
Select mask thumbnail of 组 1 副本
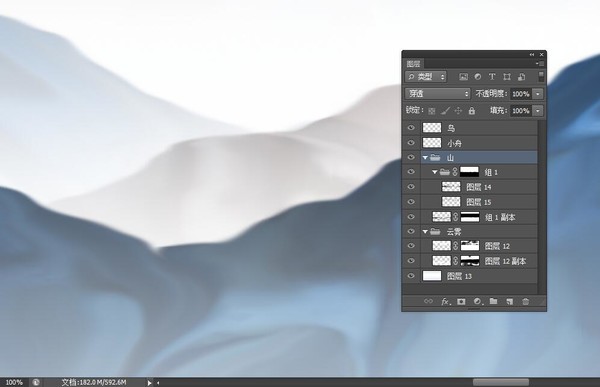click(x=470, y=217)
